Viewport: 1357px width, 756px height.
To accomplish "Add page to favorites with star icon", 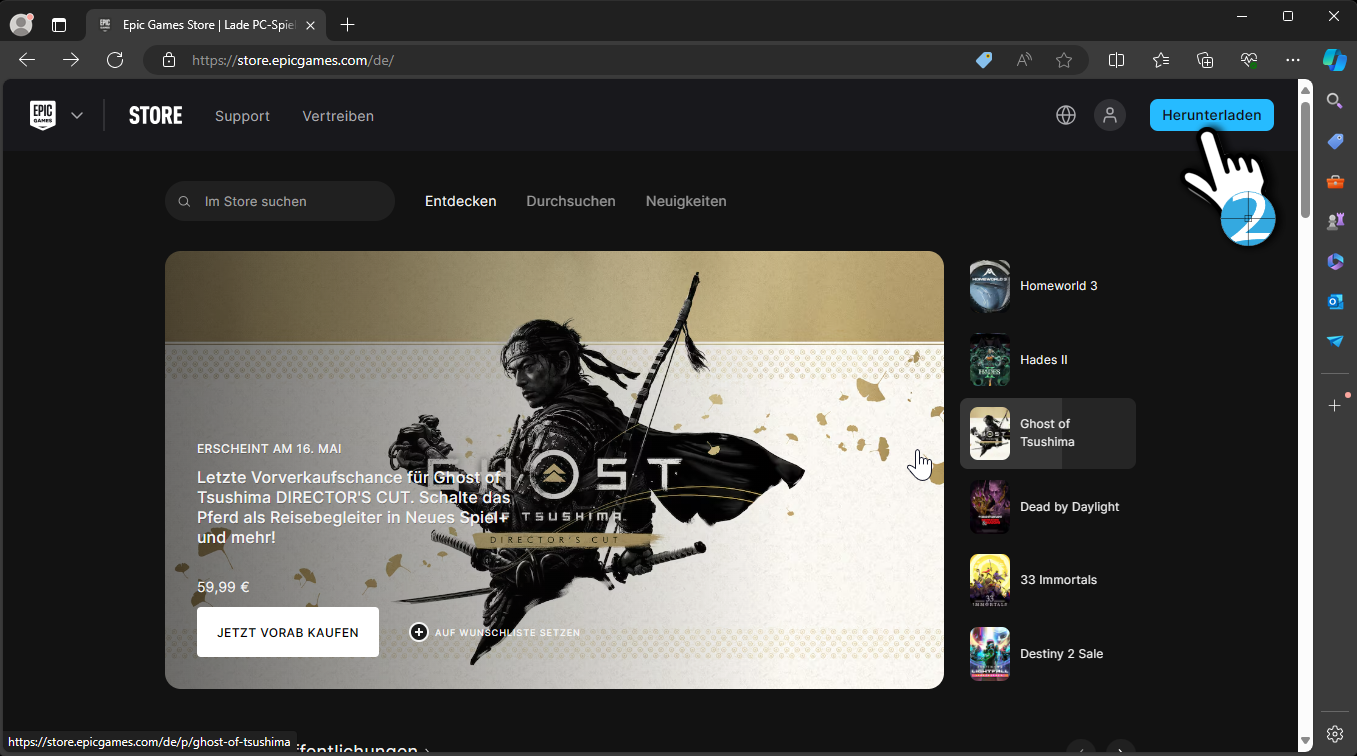I will point(1064,60).
